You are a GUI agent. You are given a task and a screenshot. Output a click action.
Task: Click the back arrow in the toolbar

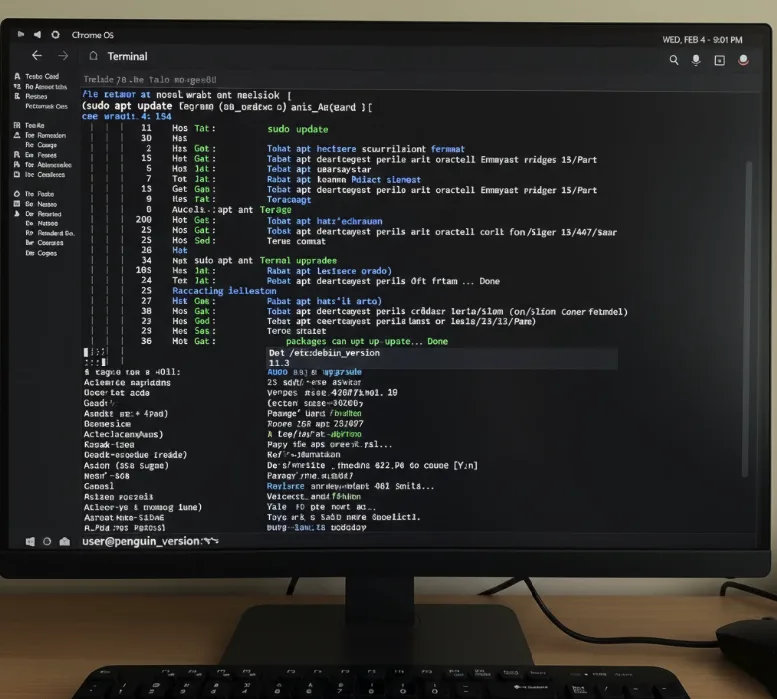point(37,56)
